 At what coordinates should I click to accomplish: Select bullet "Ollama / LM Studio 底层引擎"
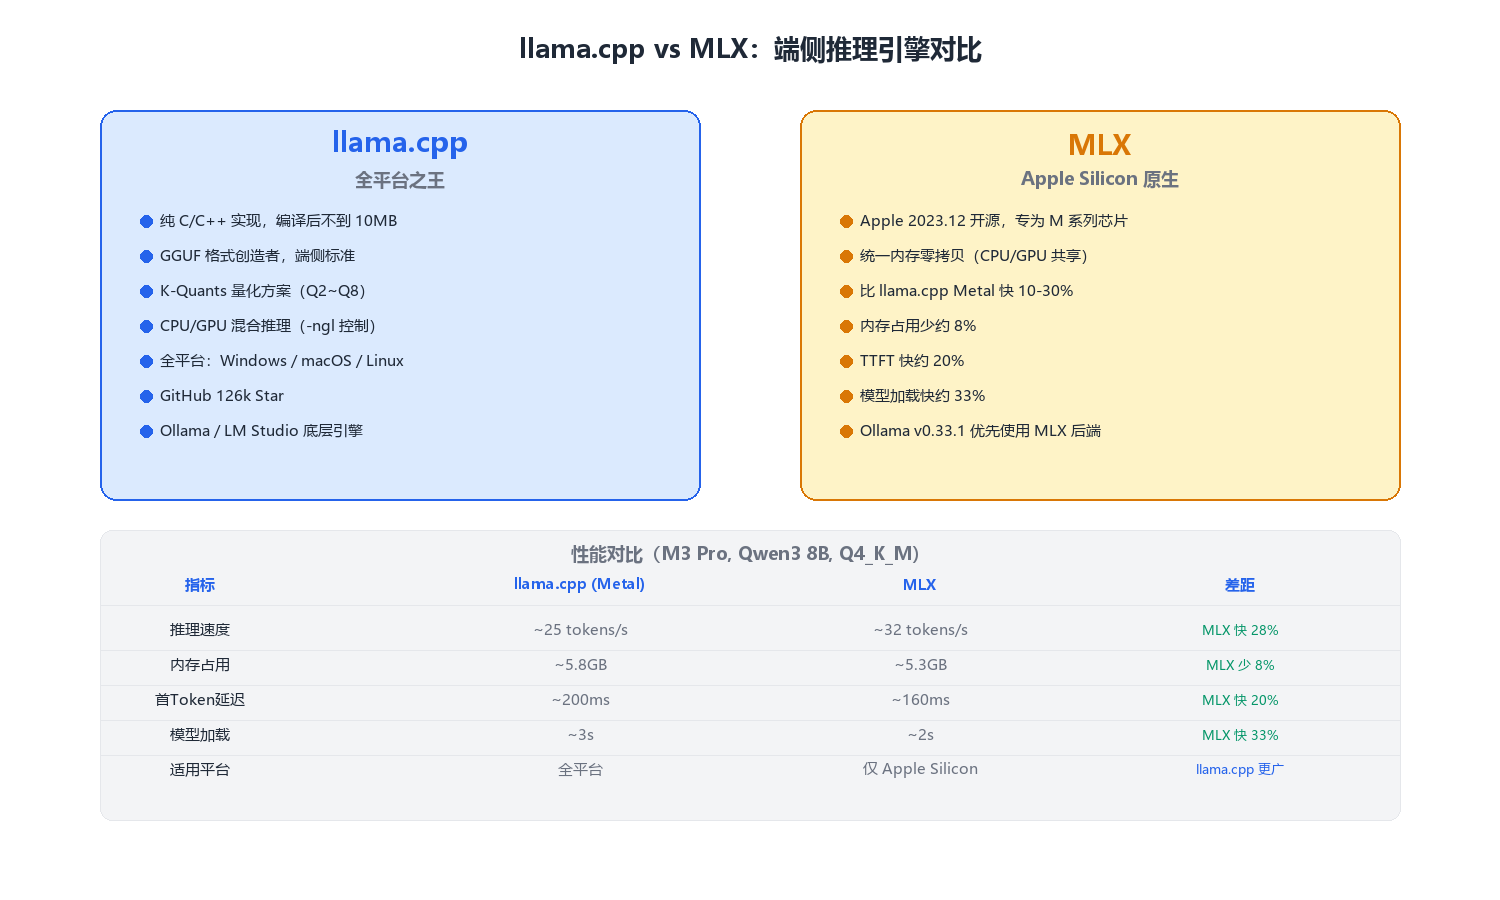pyautogui.click(x=261, y=431)
